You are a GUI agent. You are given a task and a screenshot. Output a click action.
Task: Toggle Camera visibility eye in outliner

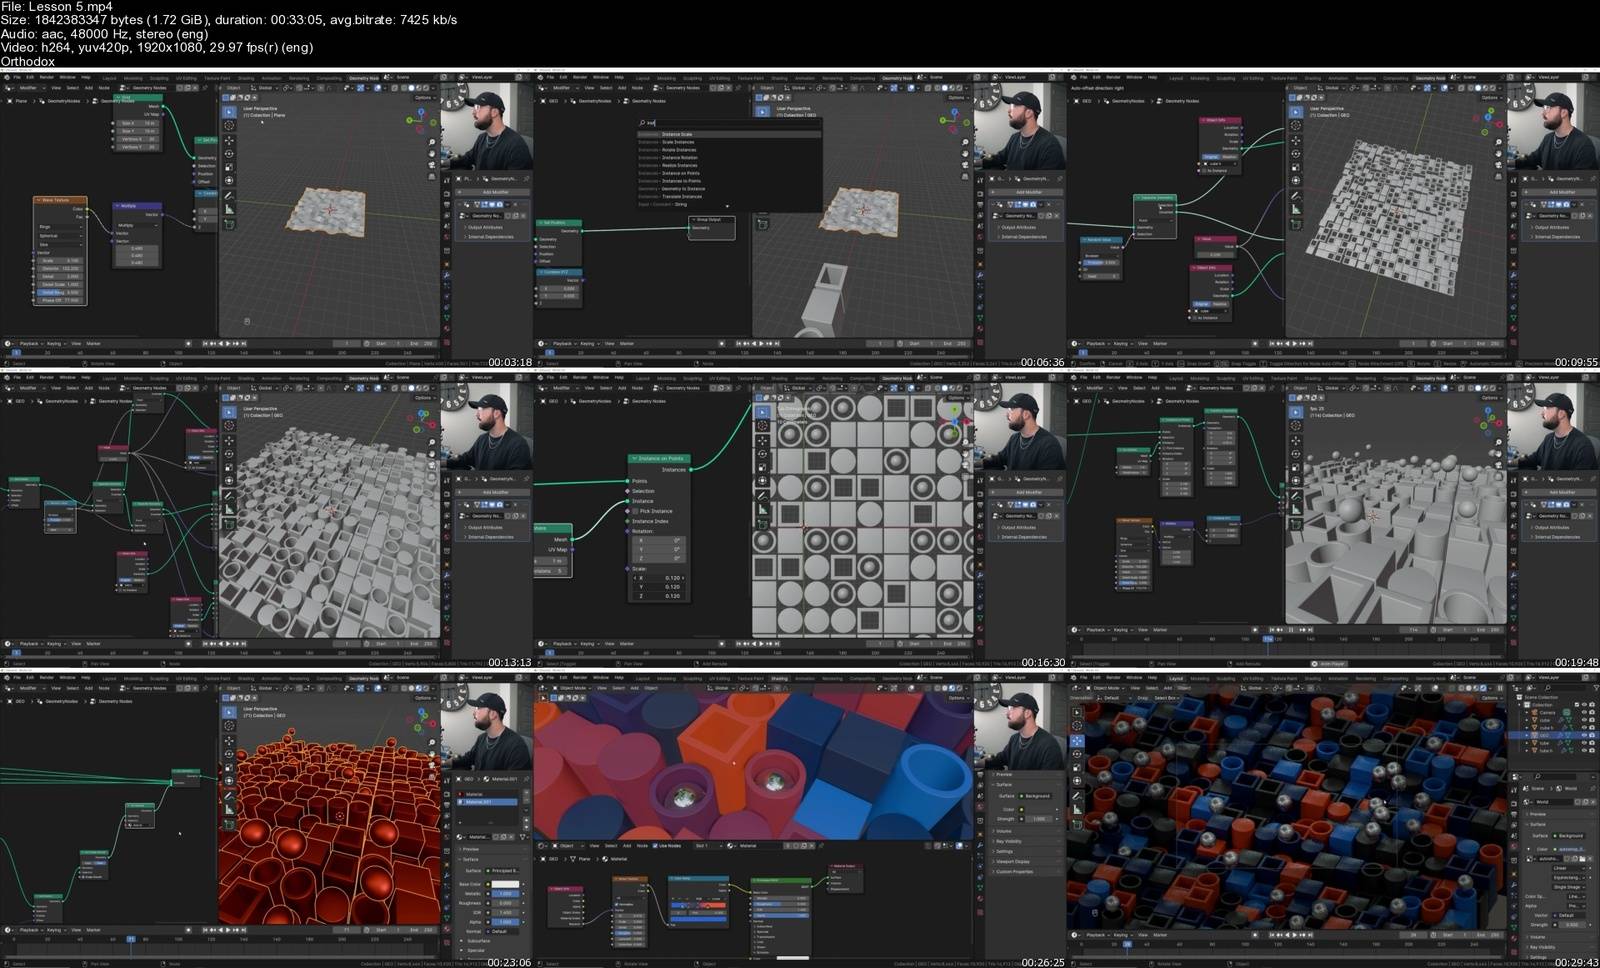pyautogui.click(x=1584, y=712)
